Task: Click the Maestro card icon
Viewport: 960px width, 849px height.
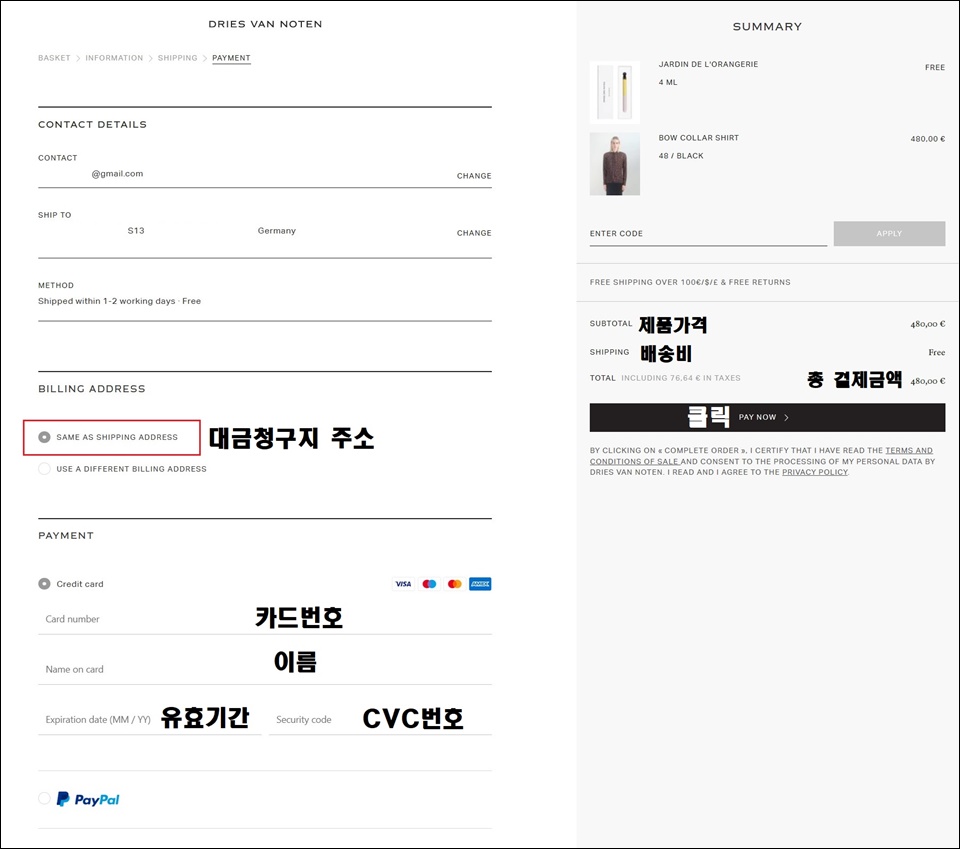Action: coord(429,584)
